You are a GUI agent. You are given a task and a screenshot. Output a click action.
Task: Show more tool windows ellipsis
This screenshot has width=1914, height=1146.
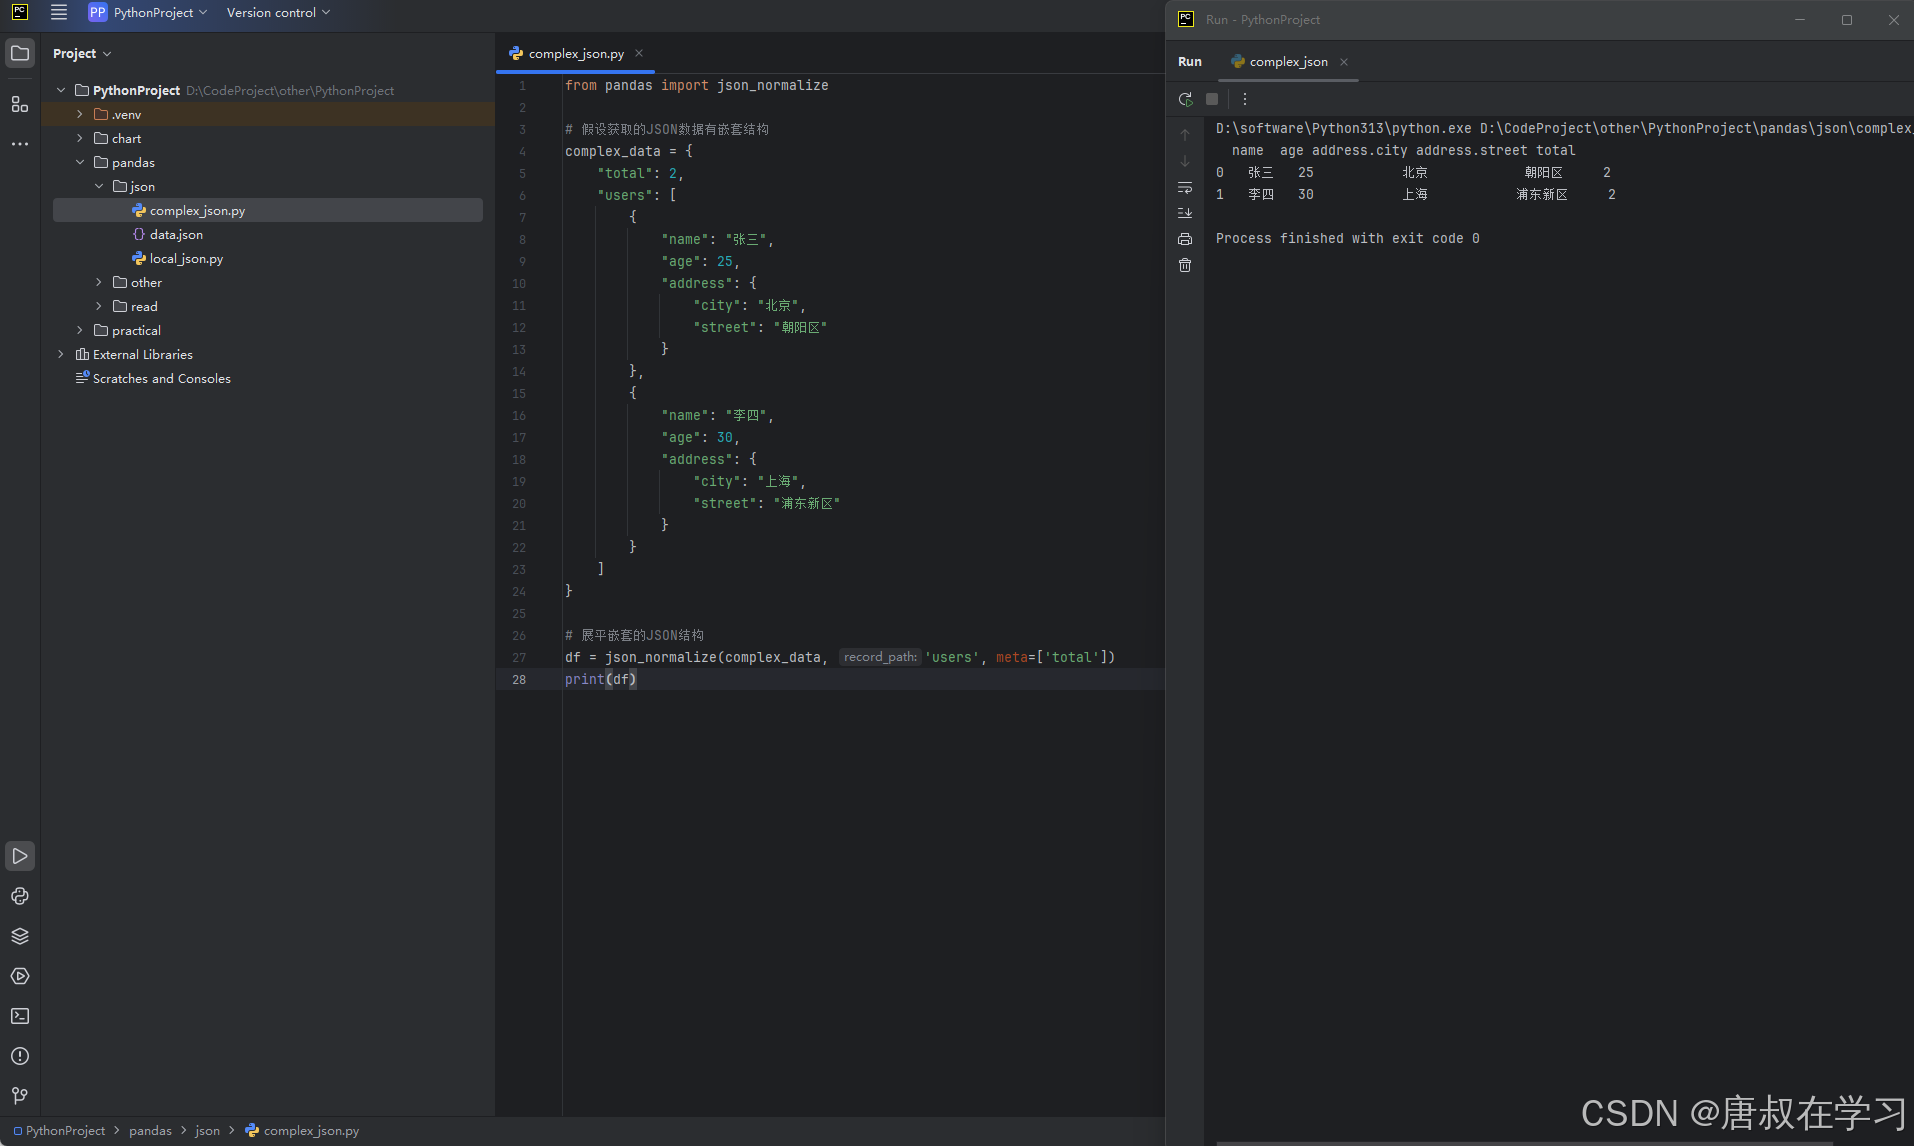coord(20,144)
